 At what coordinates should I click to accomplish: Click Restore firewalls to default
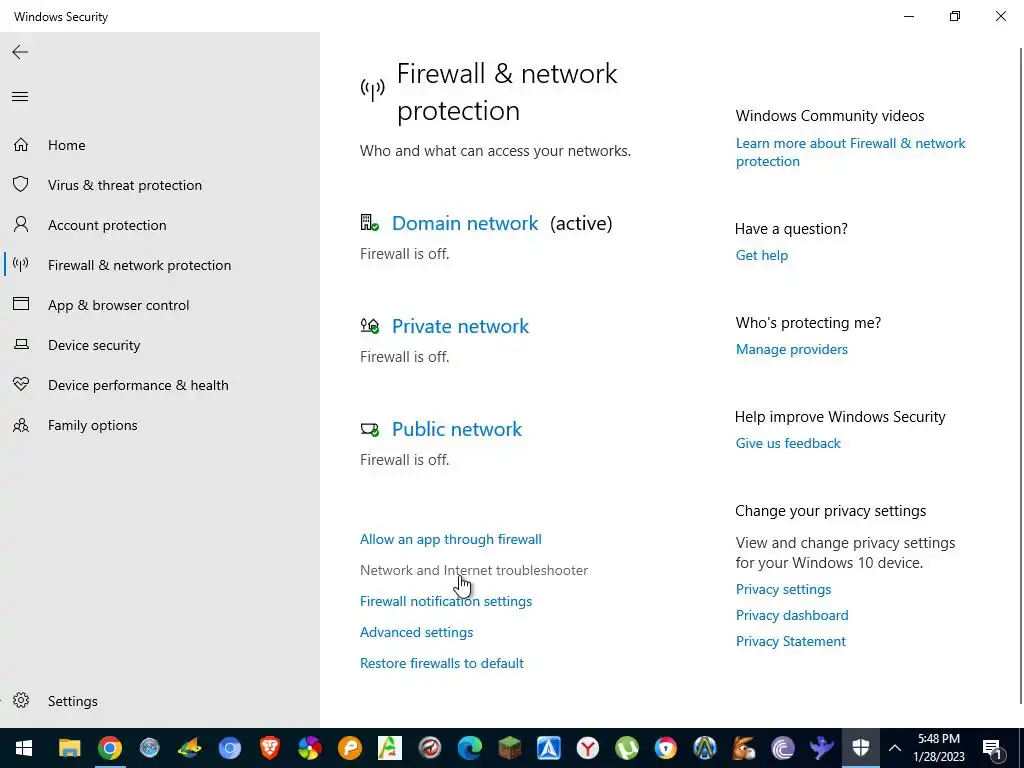coord(441,663)
